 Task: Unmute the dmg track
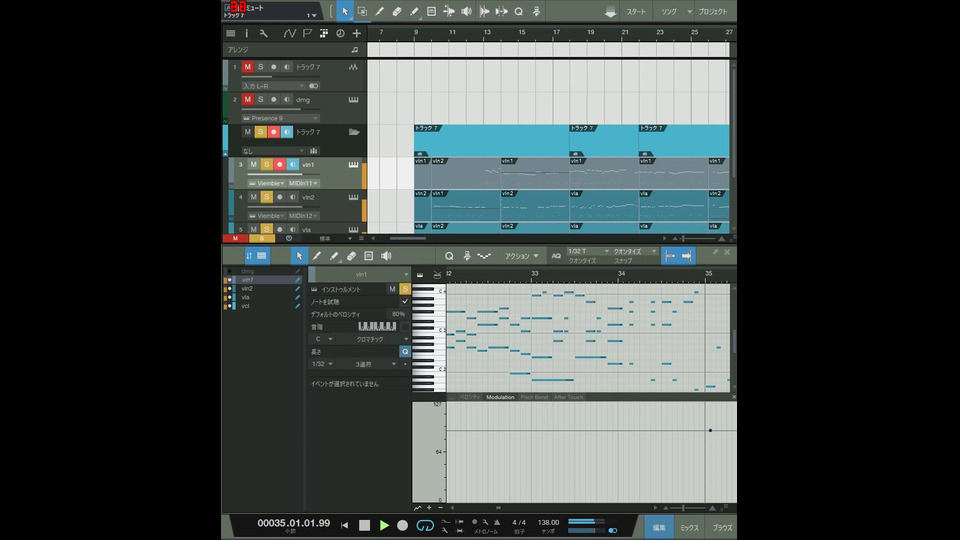point(247,99)
